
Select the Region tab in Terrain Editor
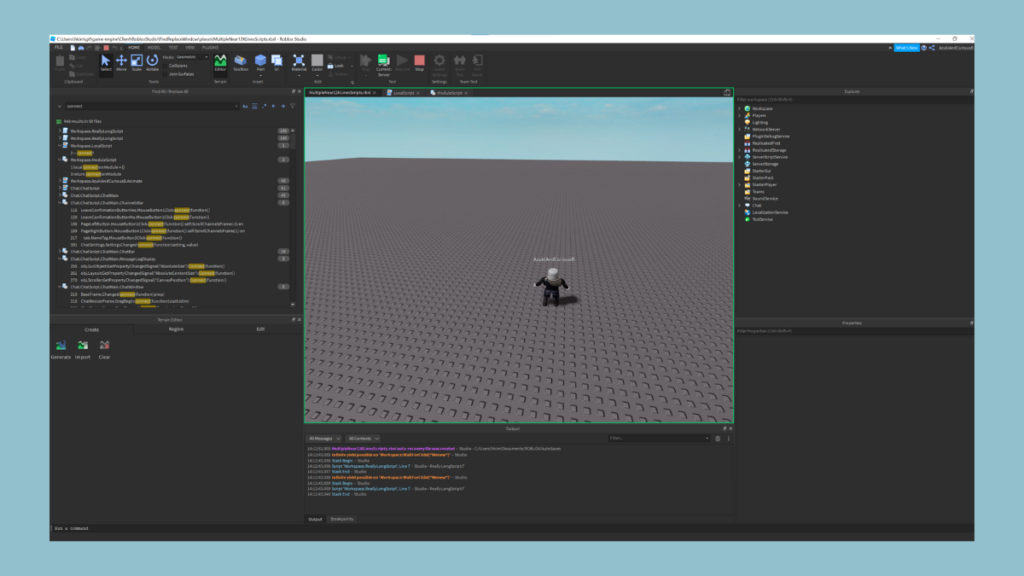(x=176, y=329)
